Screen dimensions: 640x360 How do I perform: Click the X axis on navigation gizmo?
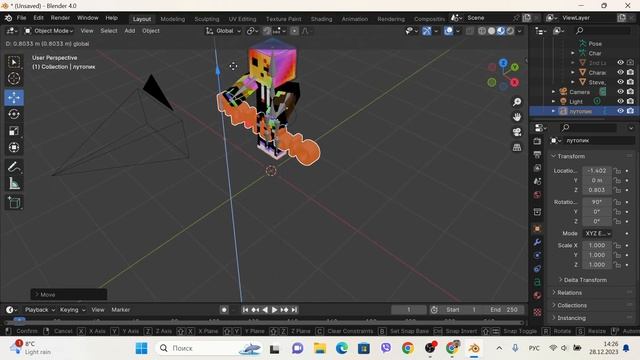tap(515, 82)
